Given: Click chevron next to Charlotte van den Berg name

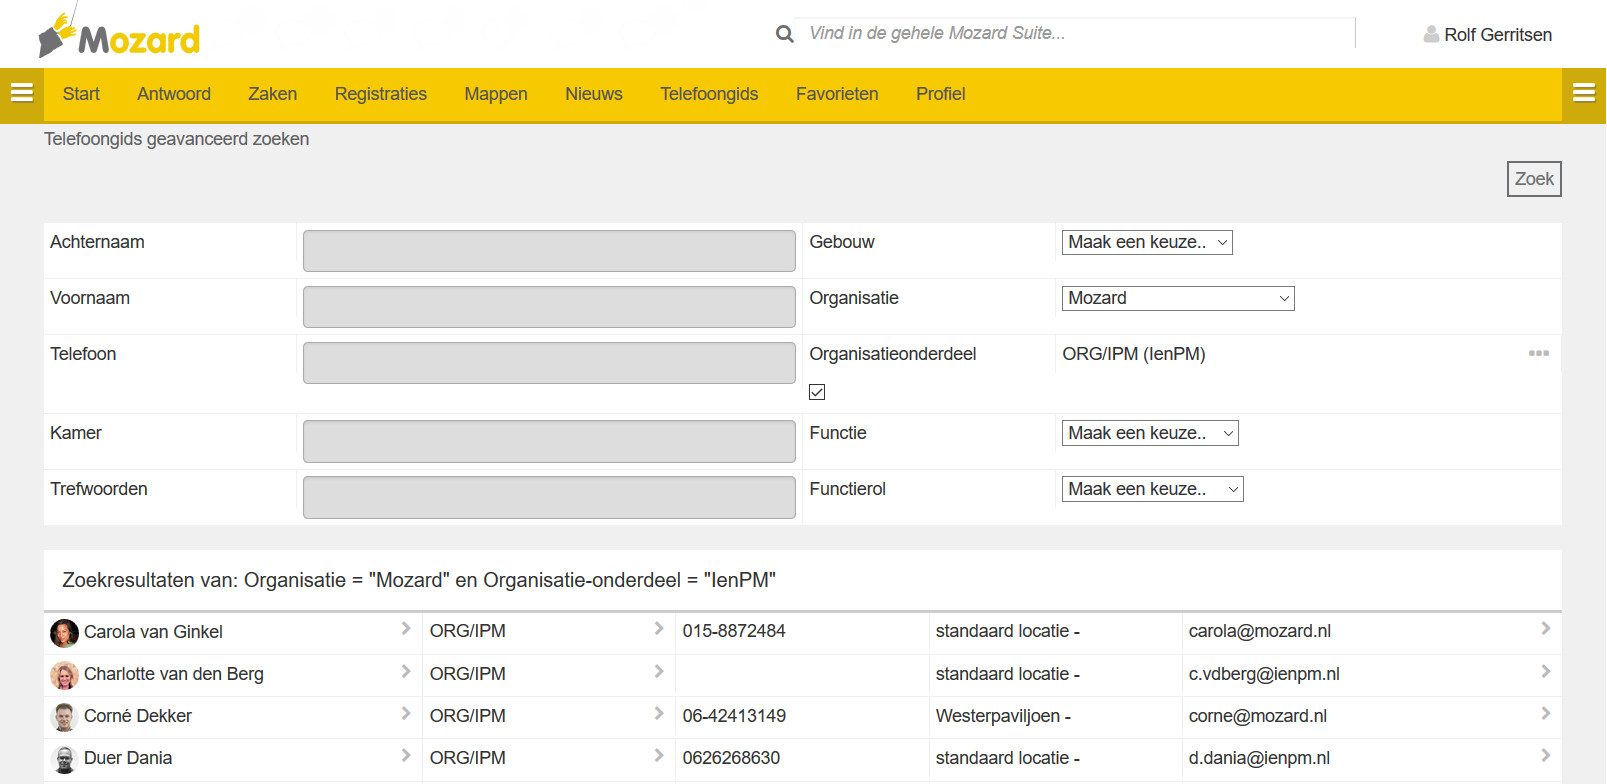Looking at the screenshot, I should coord(406,671).
